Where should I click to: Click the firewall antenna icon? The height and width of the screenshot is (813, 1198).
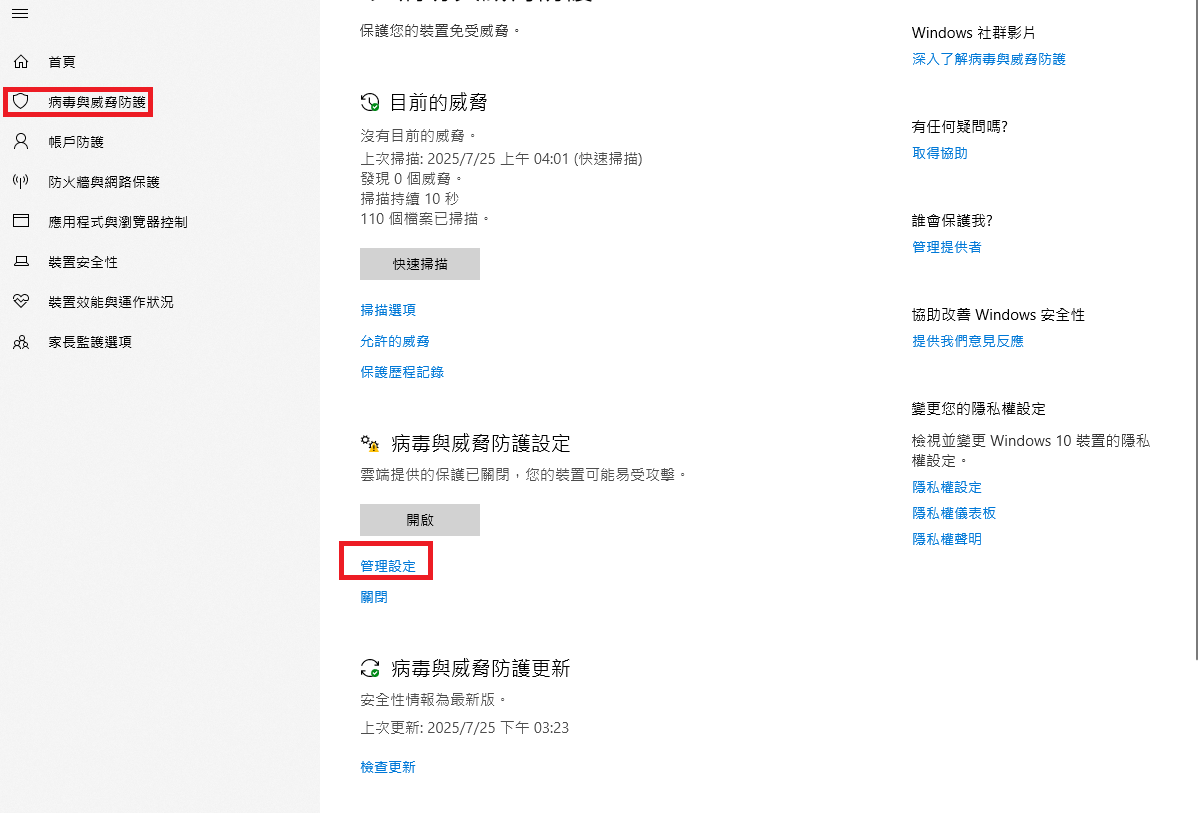pos(21,181)
